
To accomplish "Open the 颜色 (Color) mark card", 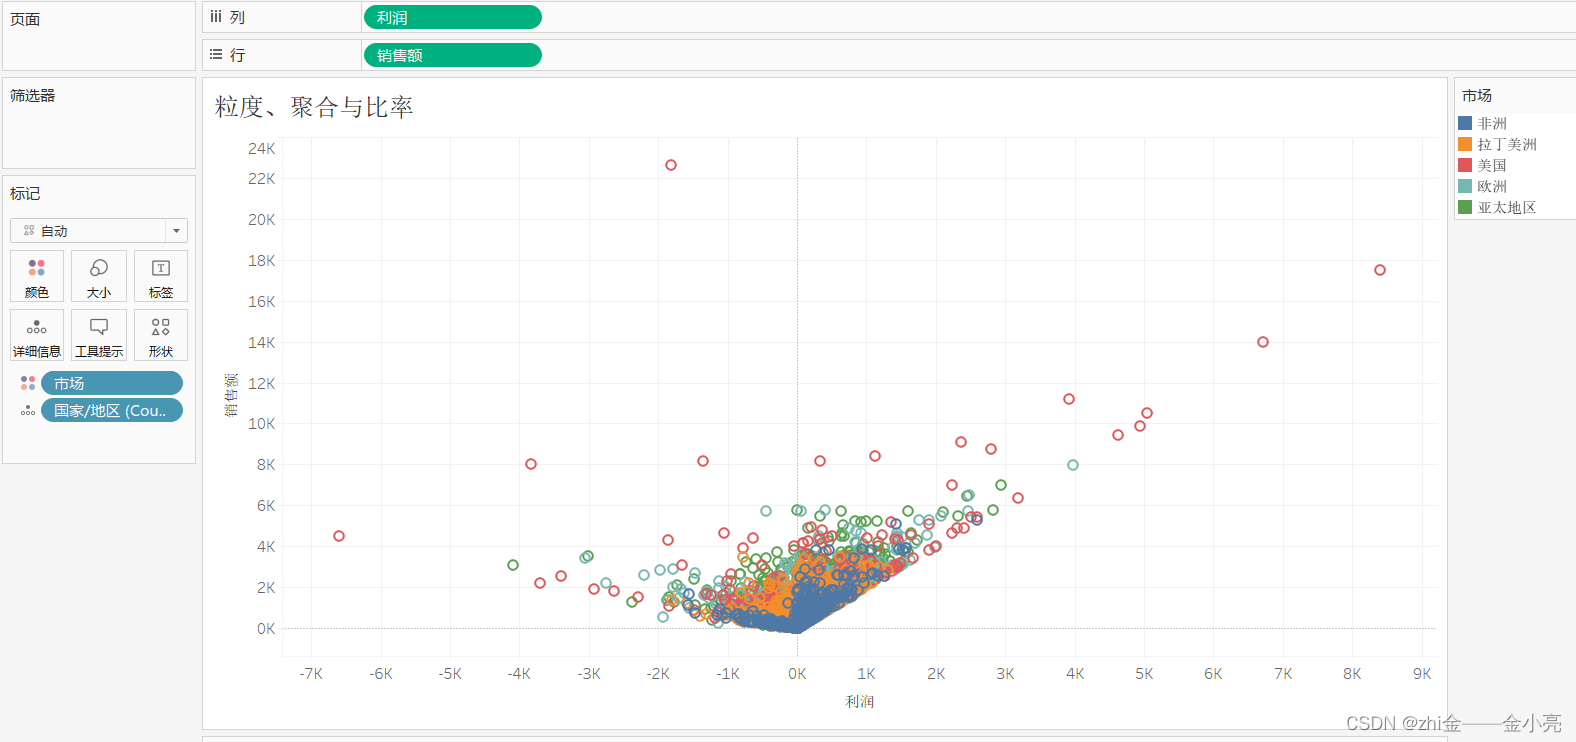I will pos(37,276).
